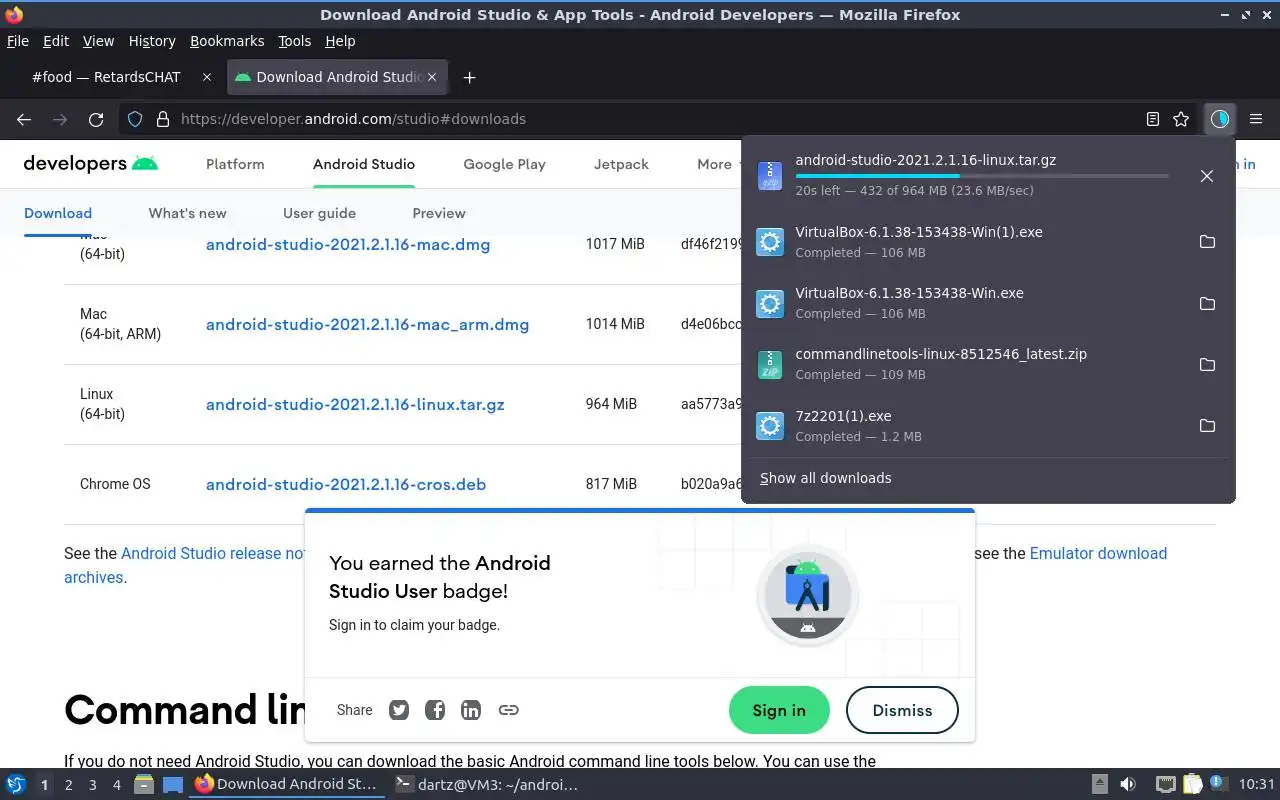Open the Help menu
This screenshot has width=1280, height=800.
[340, 41]
